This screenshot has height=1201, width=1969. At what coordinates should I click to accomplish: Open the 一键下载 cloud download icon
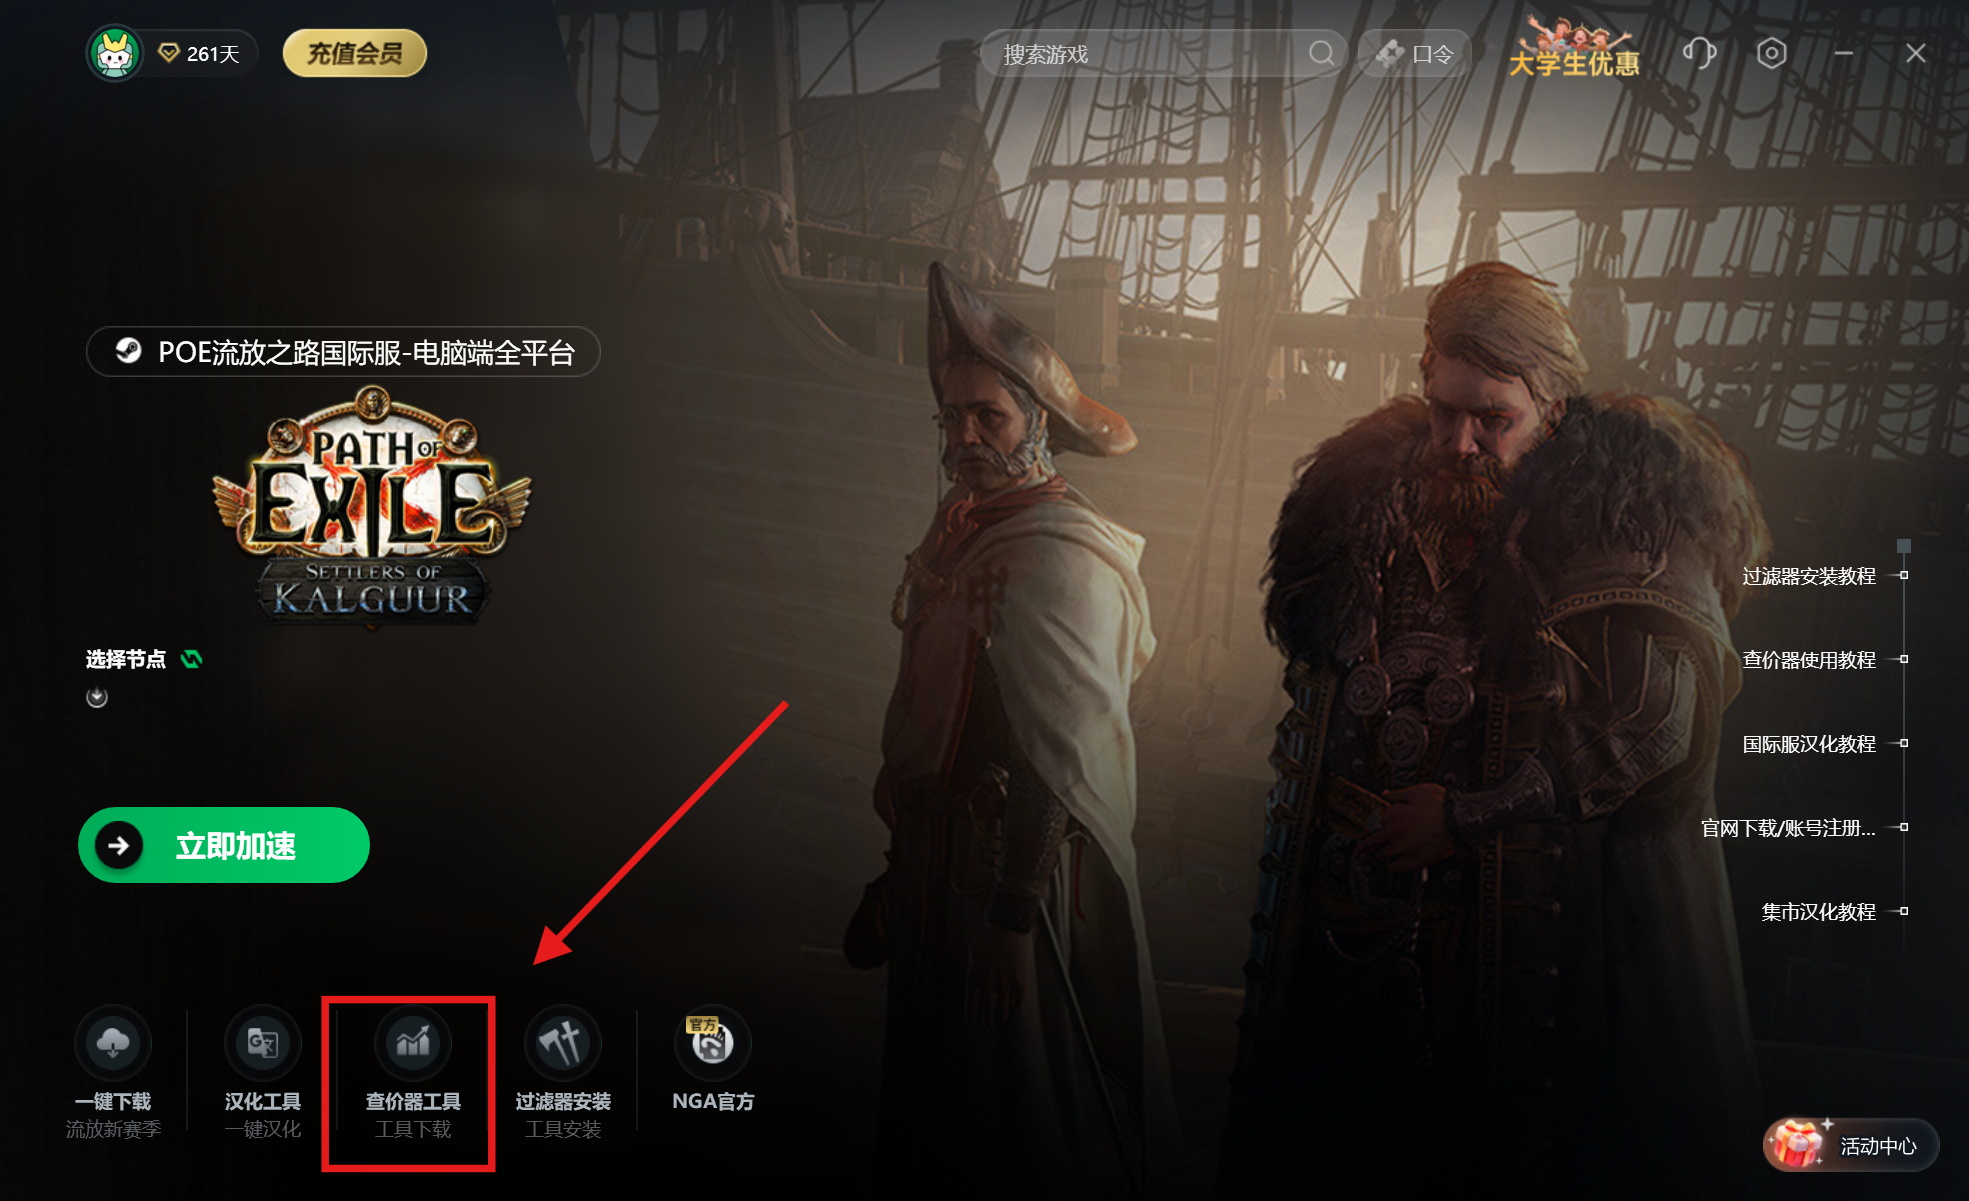pos(113,1043)
